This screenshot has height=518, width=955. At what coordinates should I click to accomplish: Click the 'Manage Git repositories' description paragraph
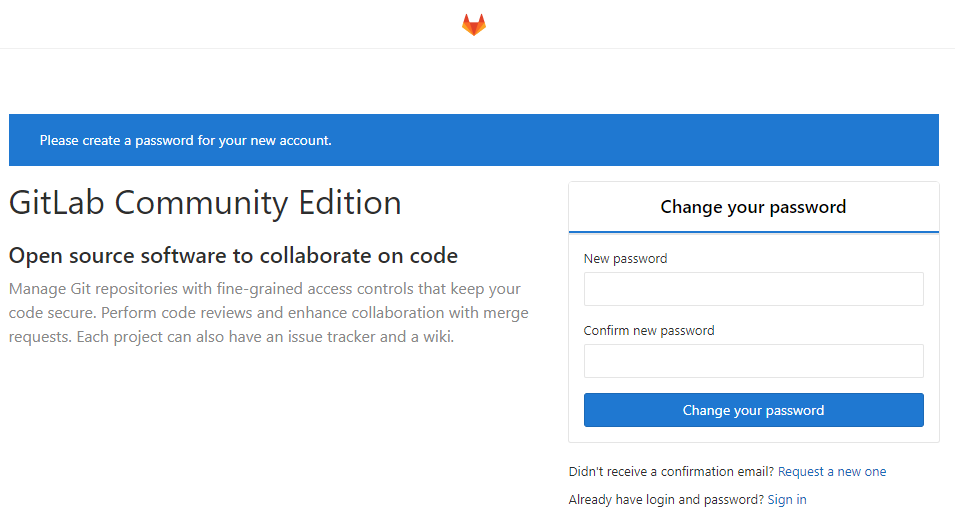pyautogui.click(x=269, y=313)
